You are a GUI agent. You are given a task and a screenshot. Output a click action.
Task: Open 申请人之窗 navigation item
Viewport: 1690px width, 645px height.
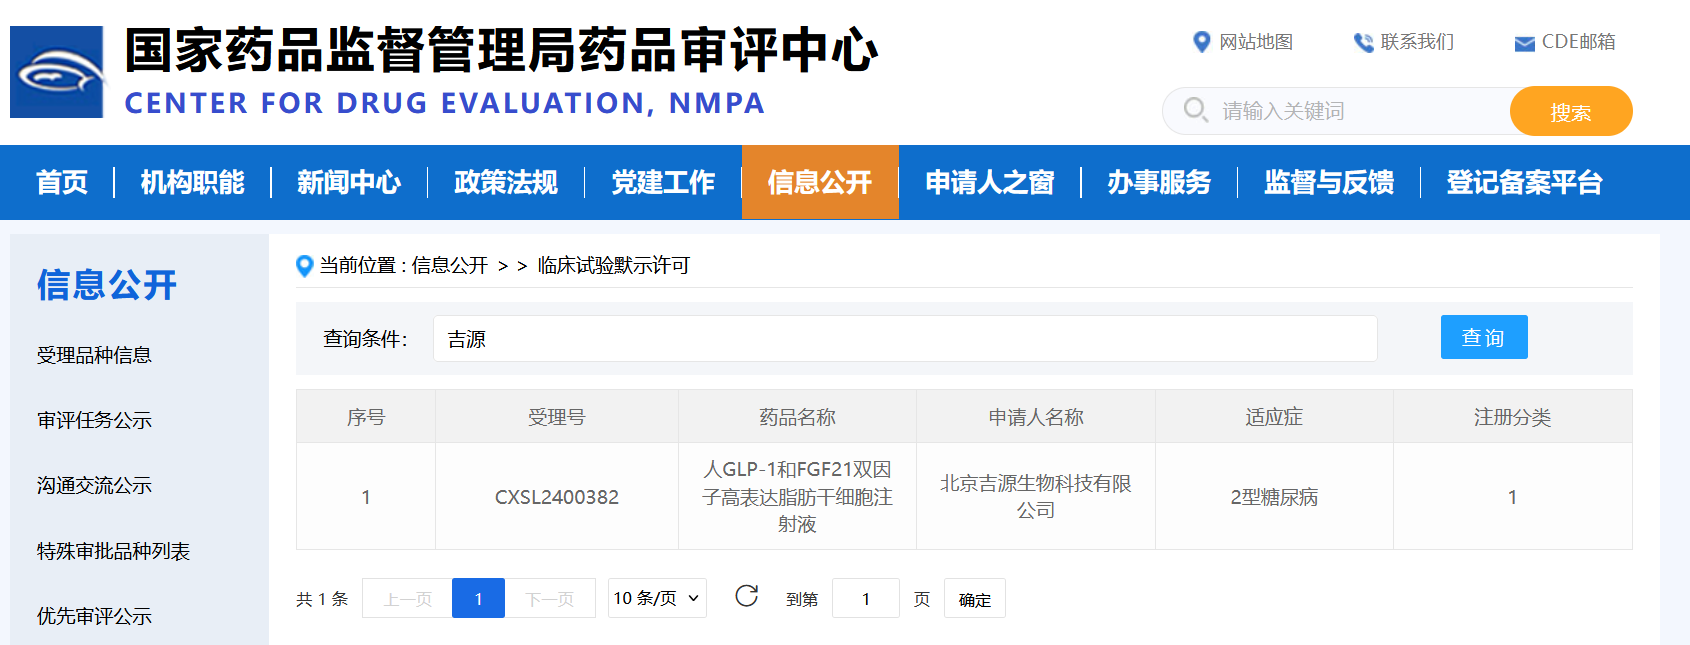pyautogui.click(x=990, y=182)
